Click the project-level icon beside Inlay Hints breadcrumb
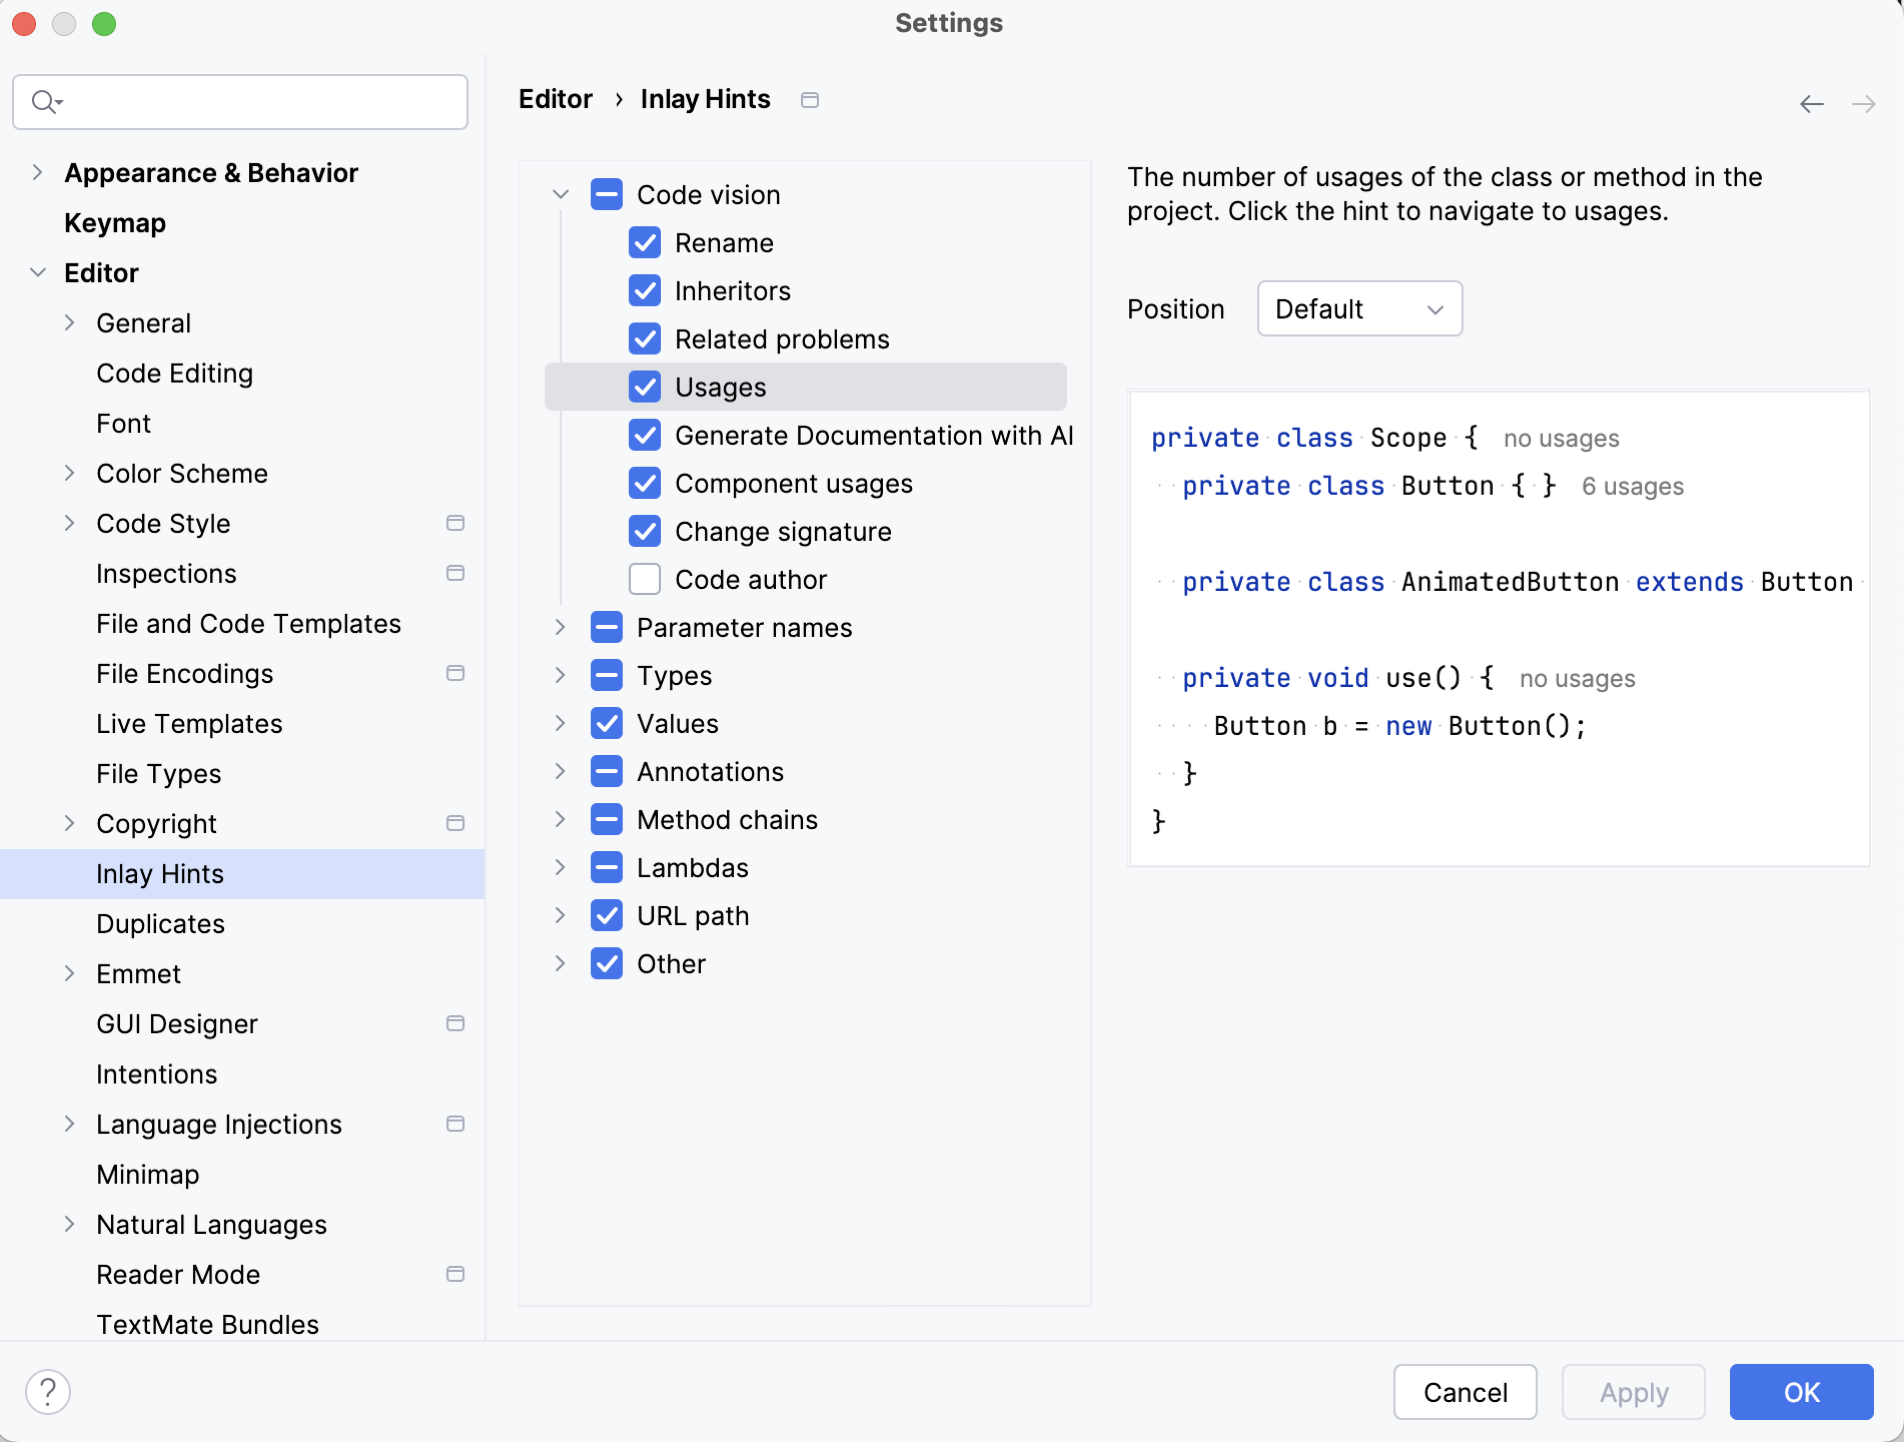Viewport: 1904px width, 1442px height. (810, 100)
